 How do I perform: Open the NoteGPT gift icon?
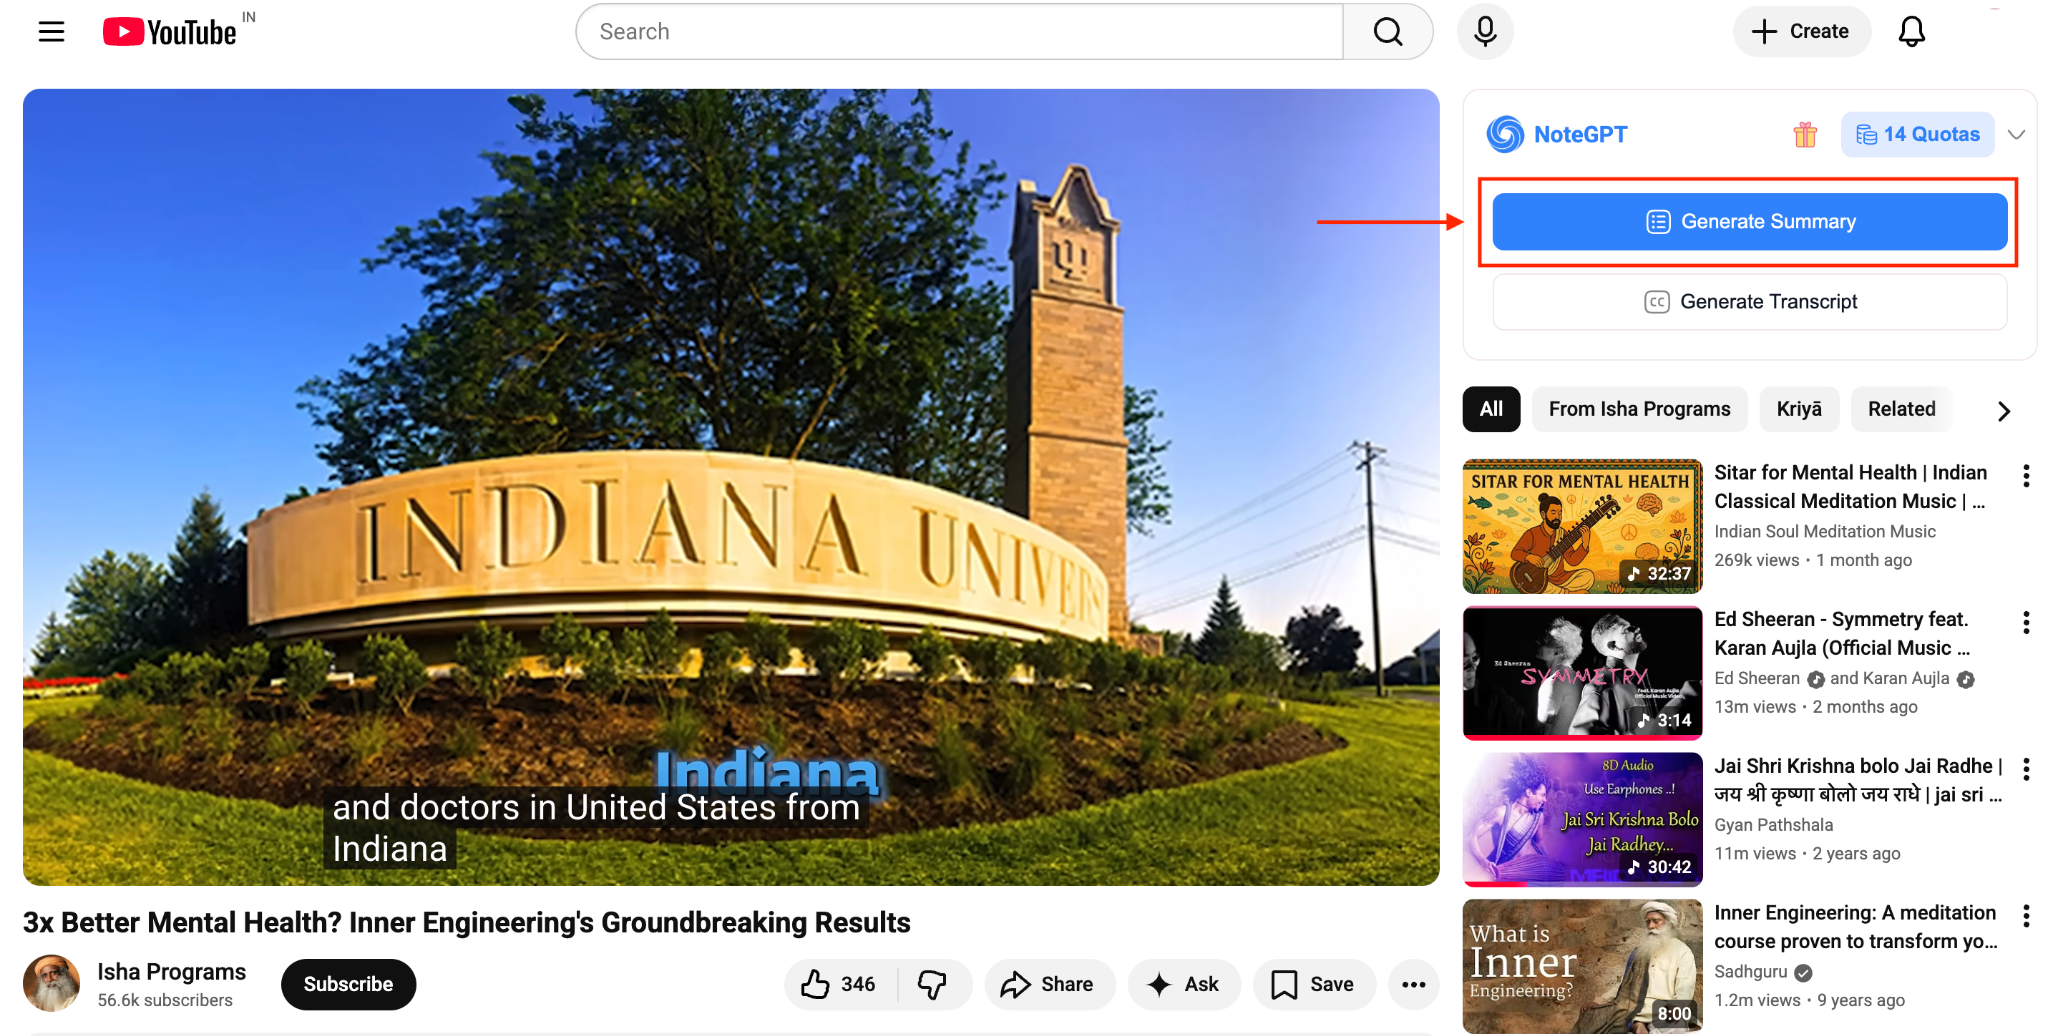point(1805,134)
